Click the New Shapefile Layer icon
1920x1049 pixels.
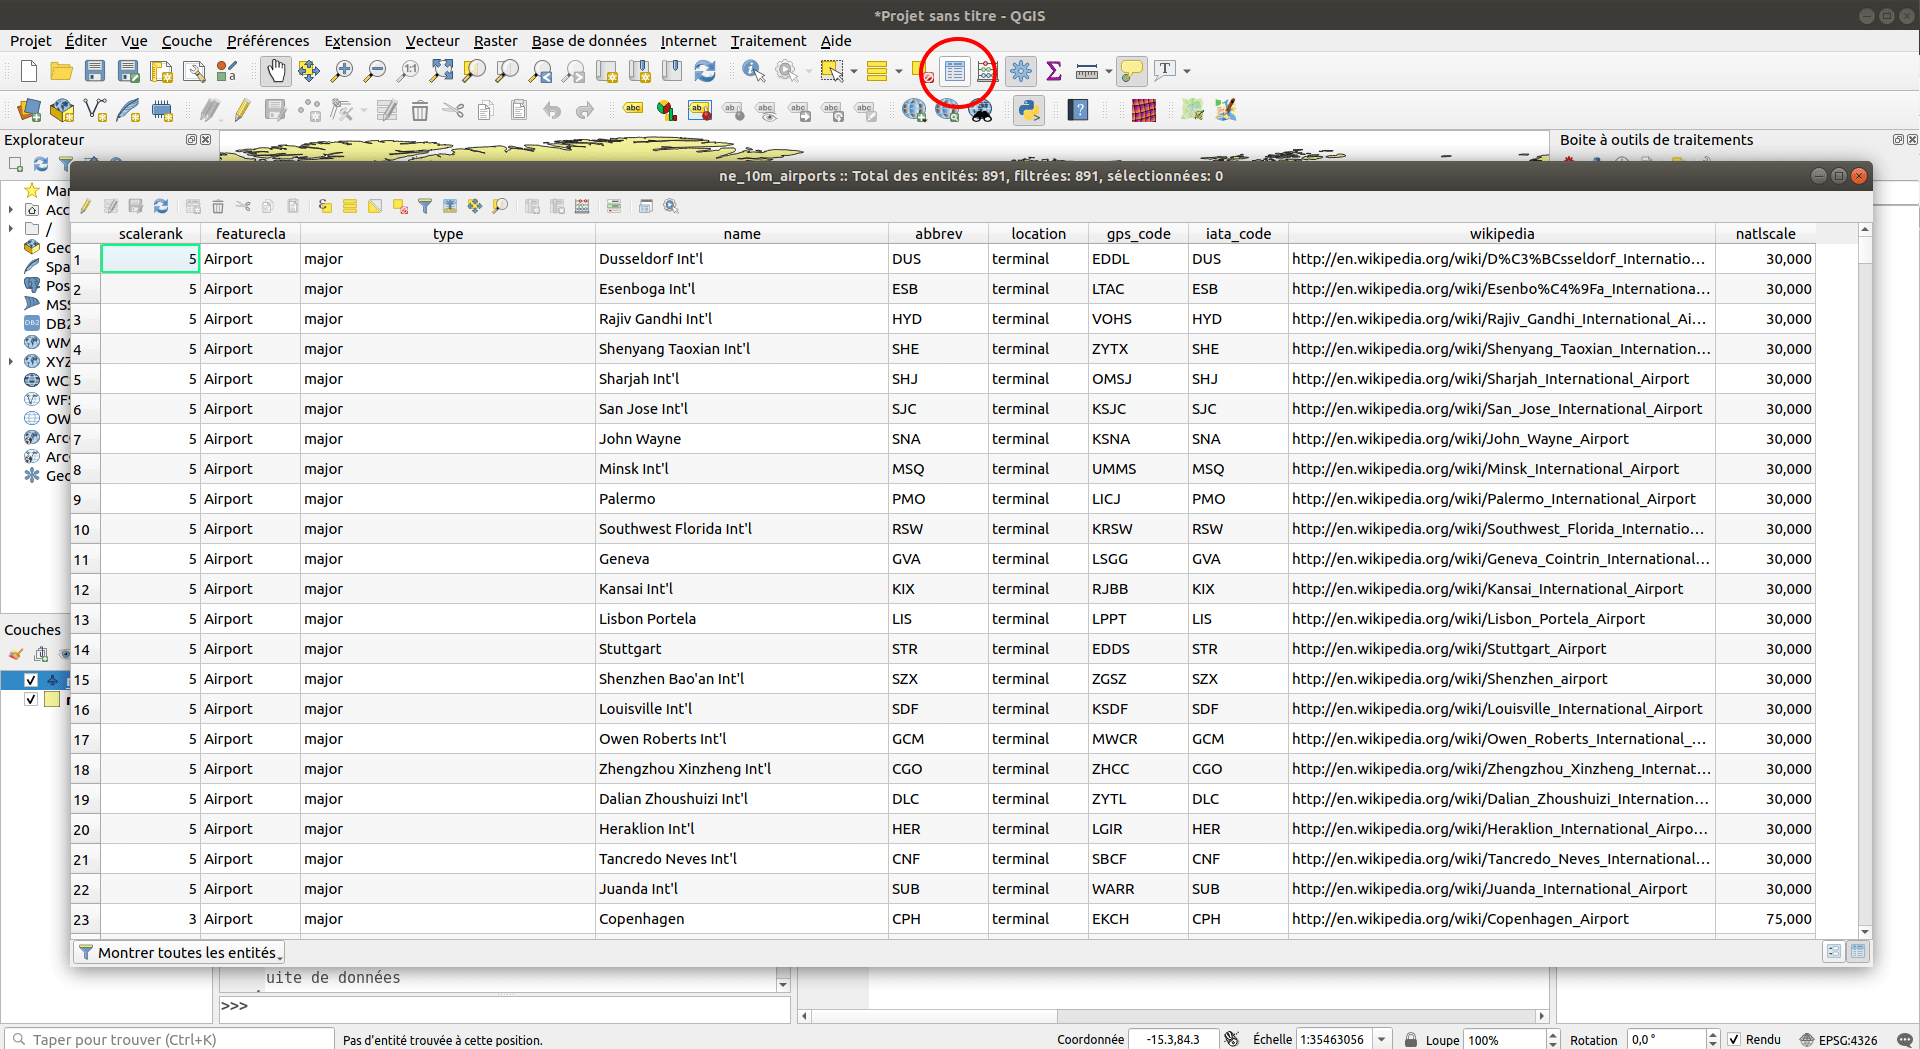click(95, 110)
